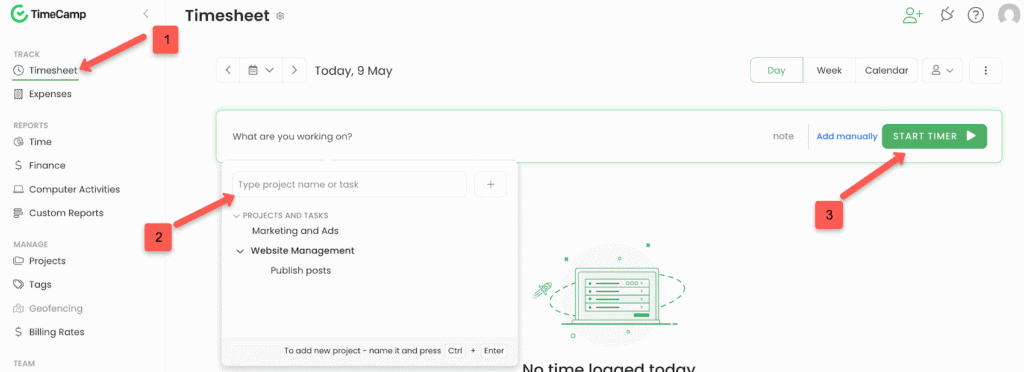The image size is (1024, 372).
Task: Collapse the Website Management project
Action: click(240, 251)
